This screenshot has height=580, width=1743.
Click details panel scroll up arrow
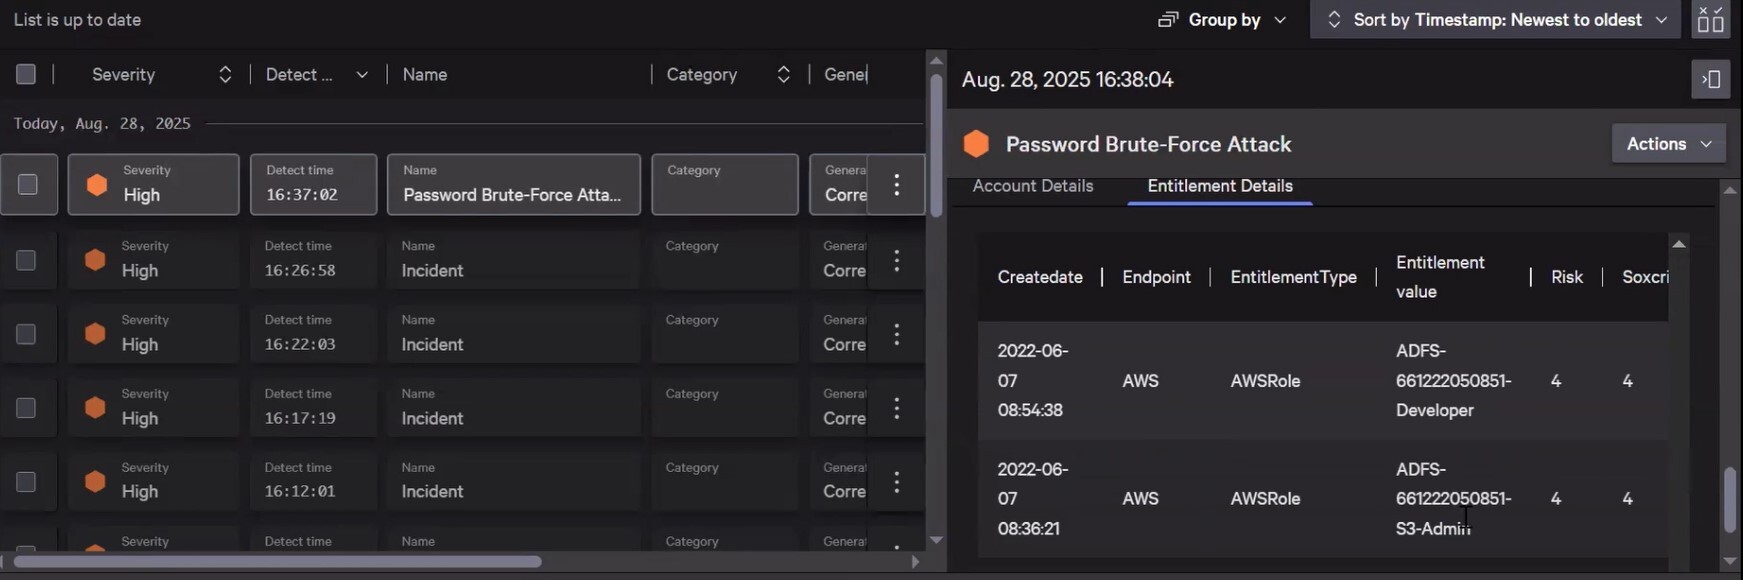tap(1730, 189)
